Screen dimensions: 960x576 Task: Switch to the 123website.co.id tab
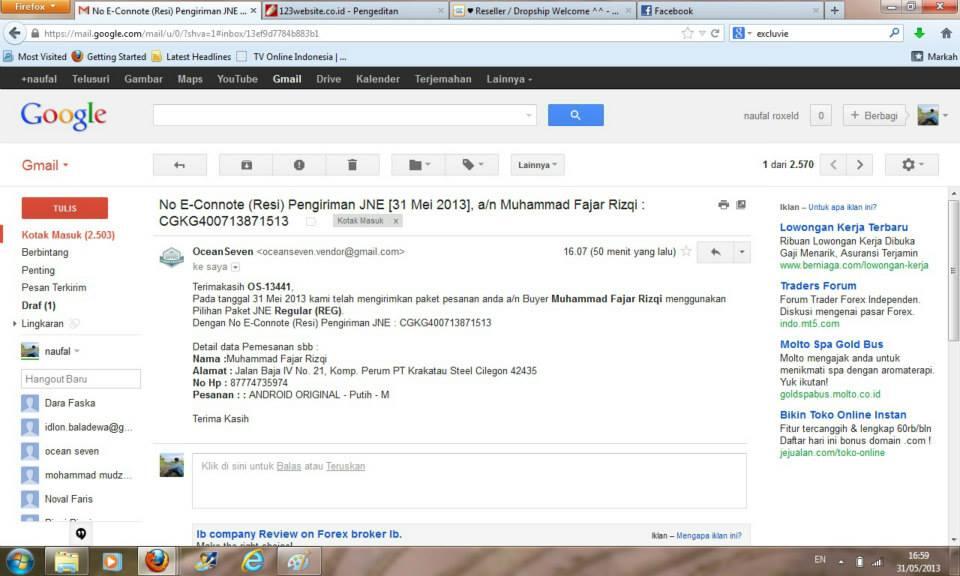355,10
